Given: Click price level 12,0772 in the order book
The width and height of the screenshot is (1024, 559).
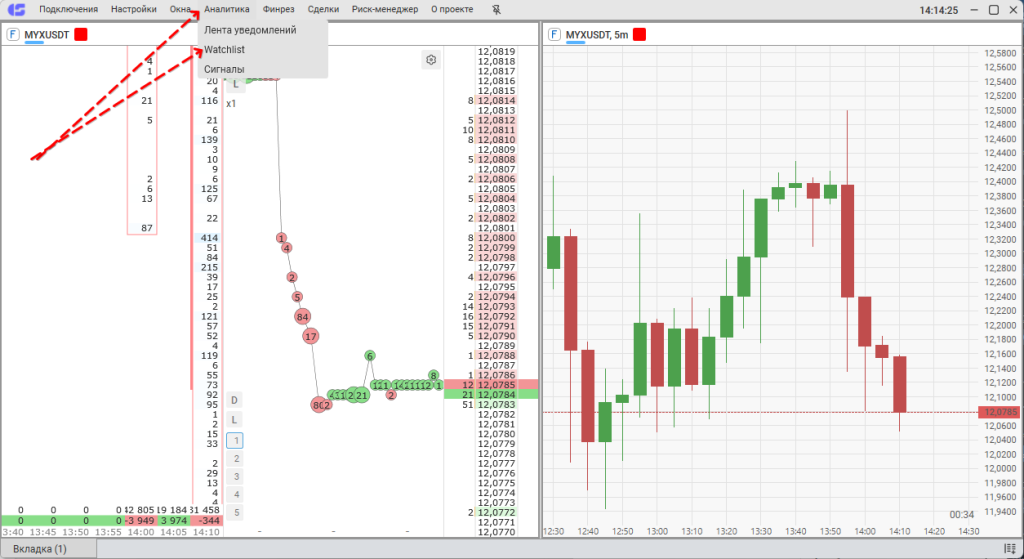Looking at the screenshot, I should pyautogui.click(x=496, y=512).
